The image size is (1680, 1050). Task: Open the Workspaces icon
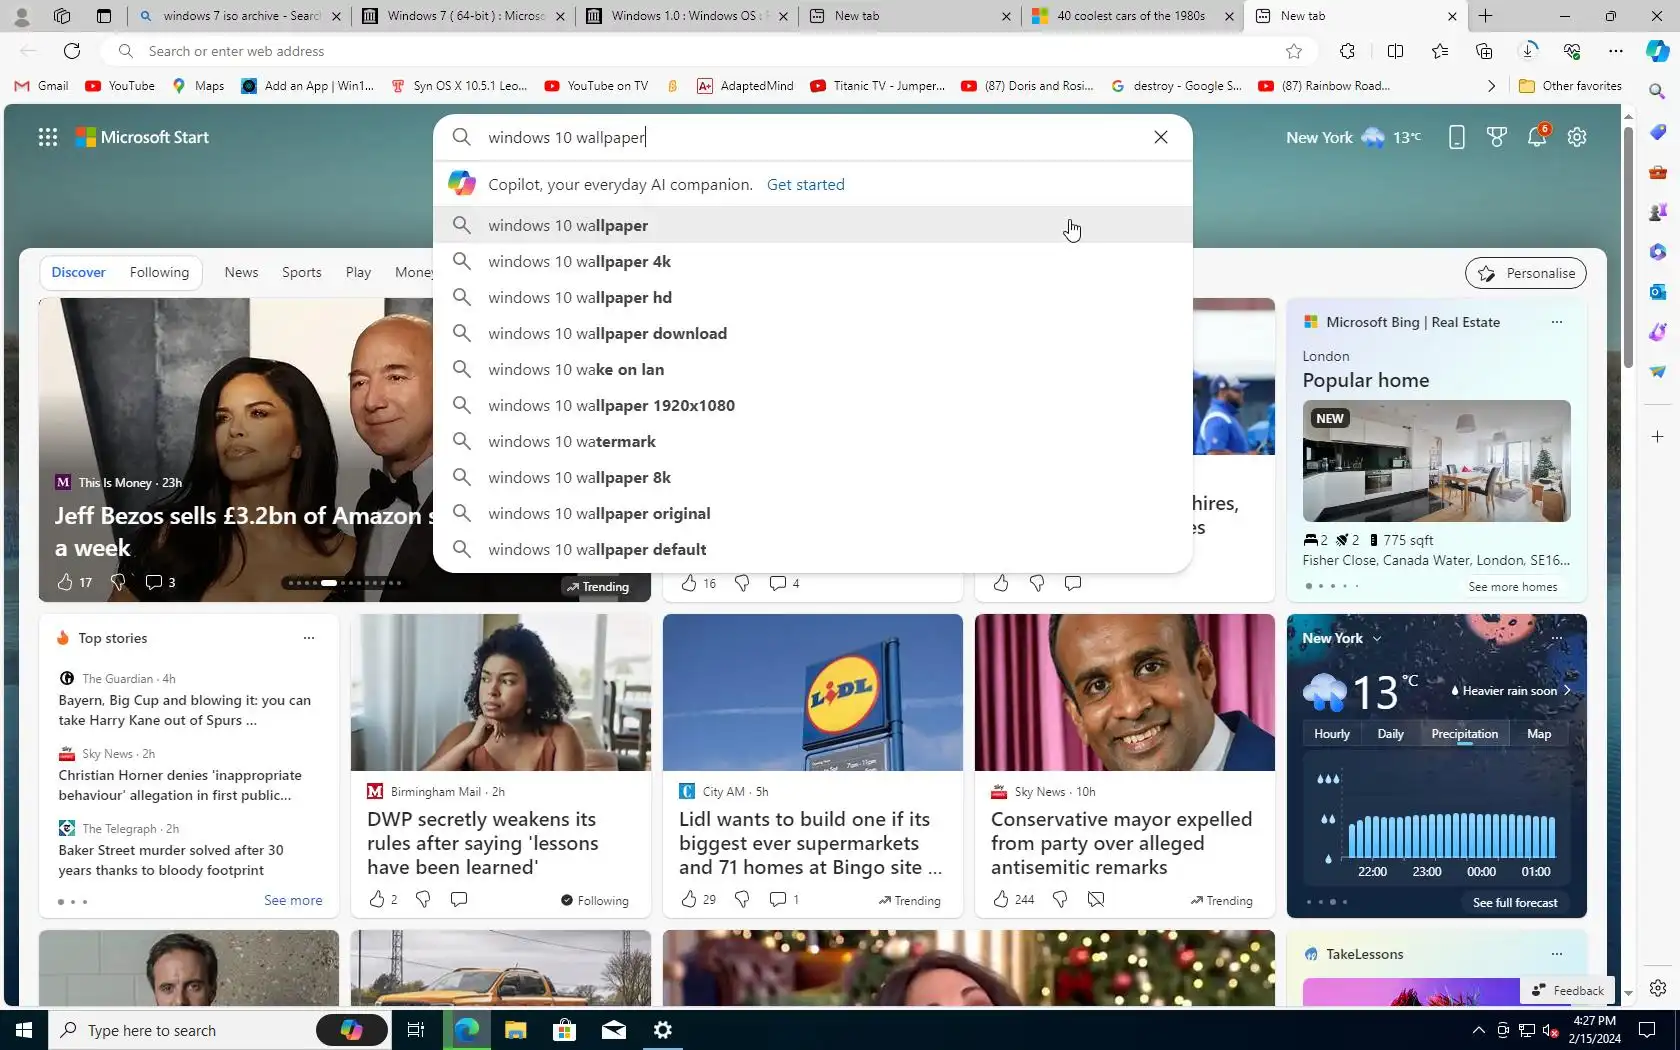[61, 16]
